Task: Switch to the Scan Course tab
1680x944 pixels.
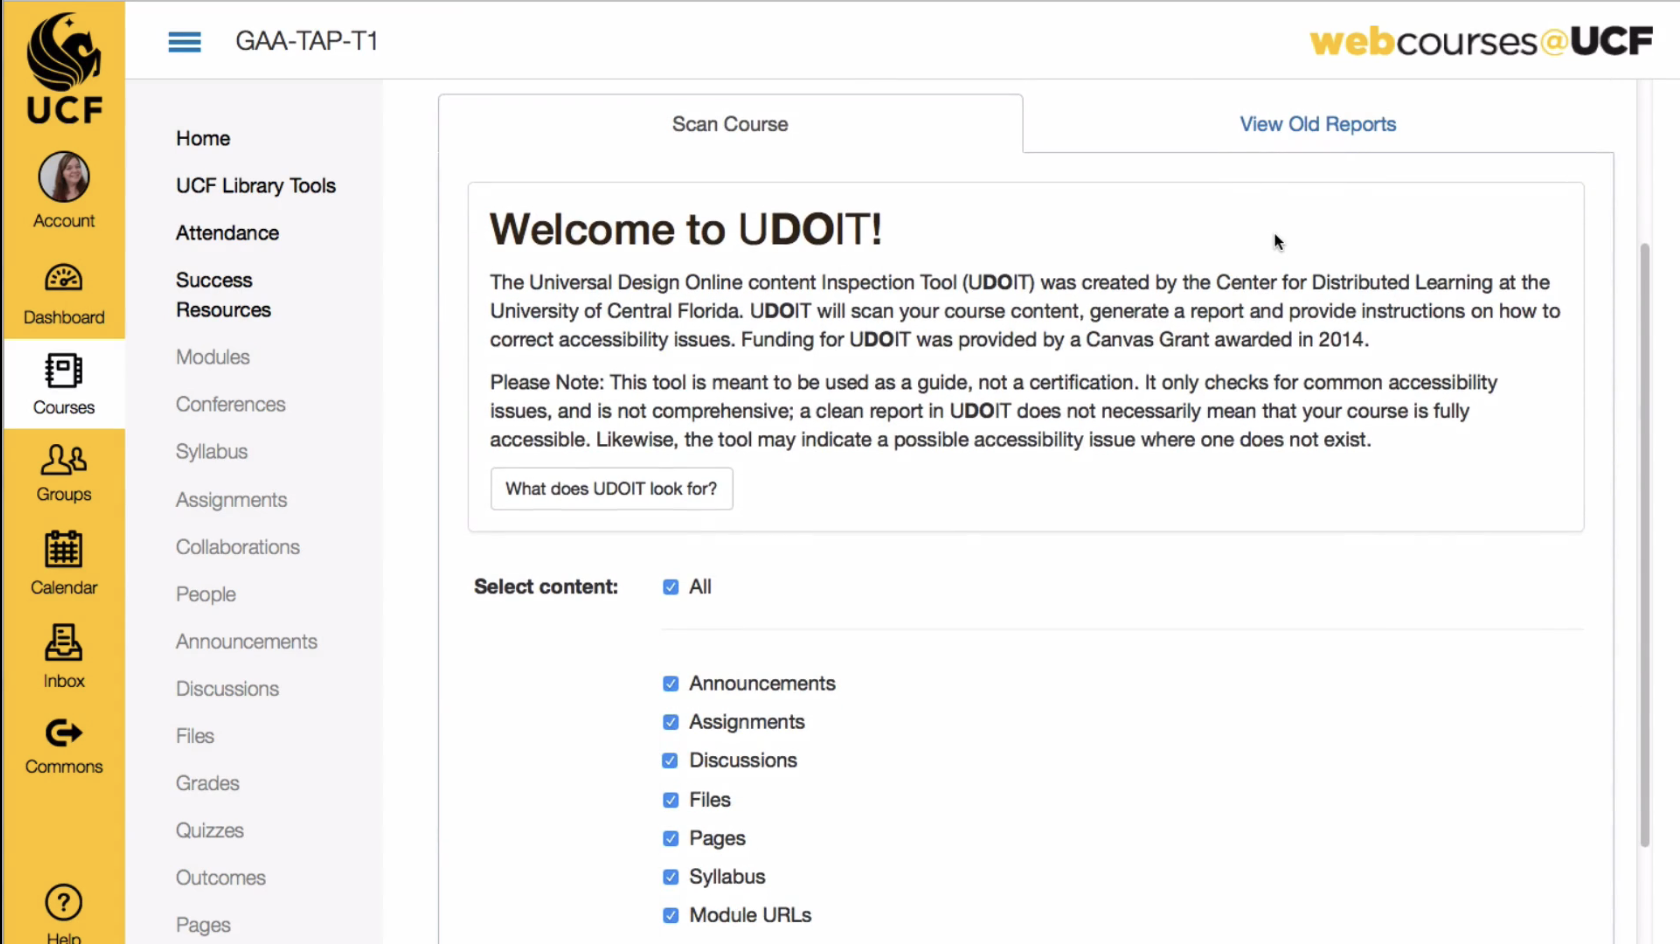Action: coord(730,124)
